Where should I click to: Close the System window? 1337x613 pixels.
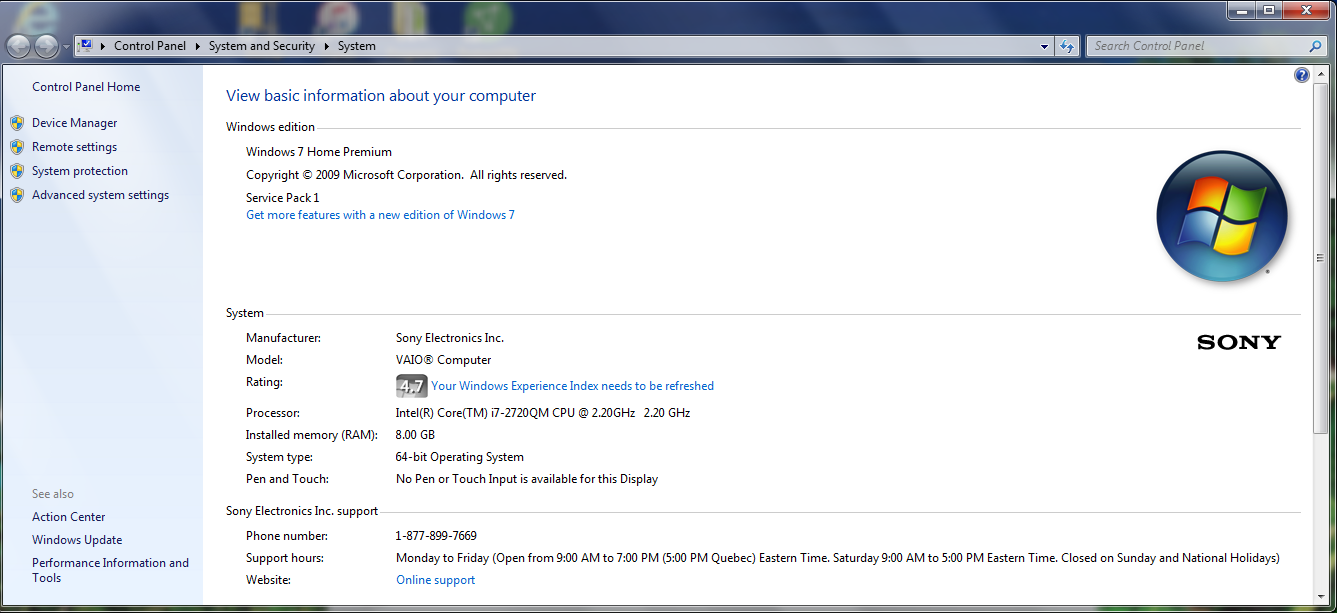1307,10
